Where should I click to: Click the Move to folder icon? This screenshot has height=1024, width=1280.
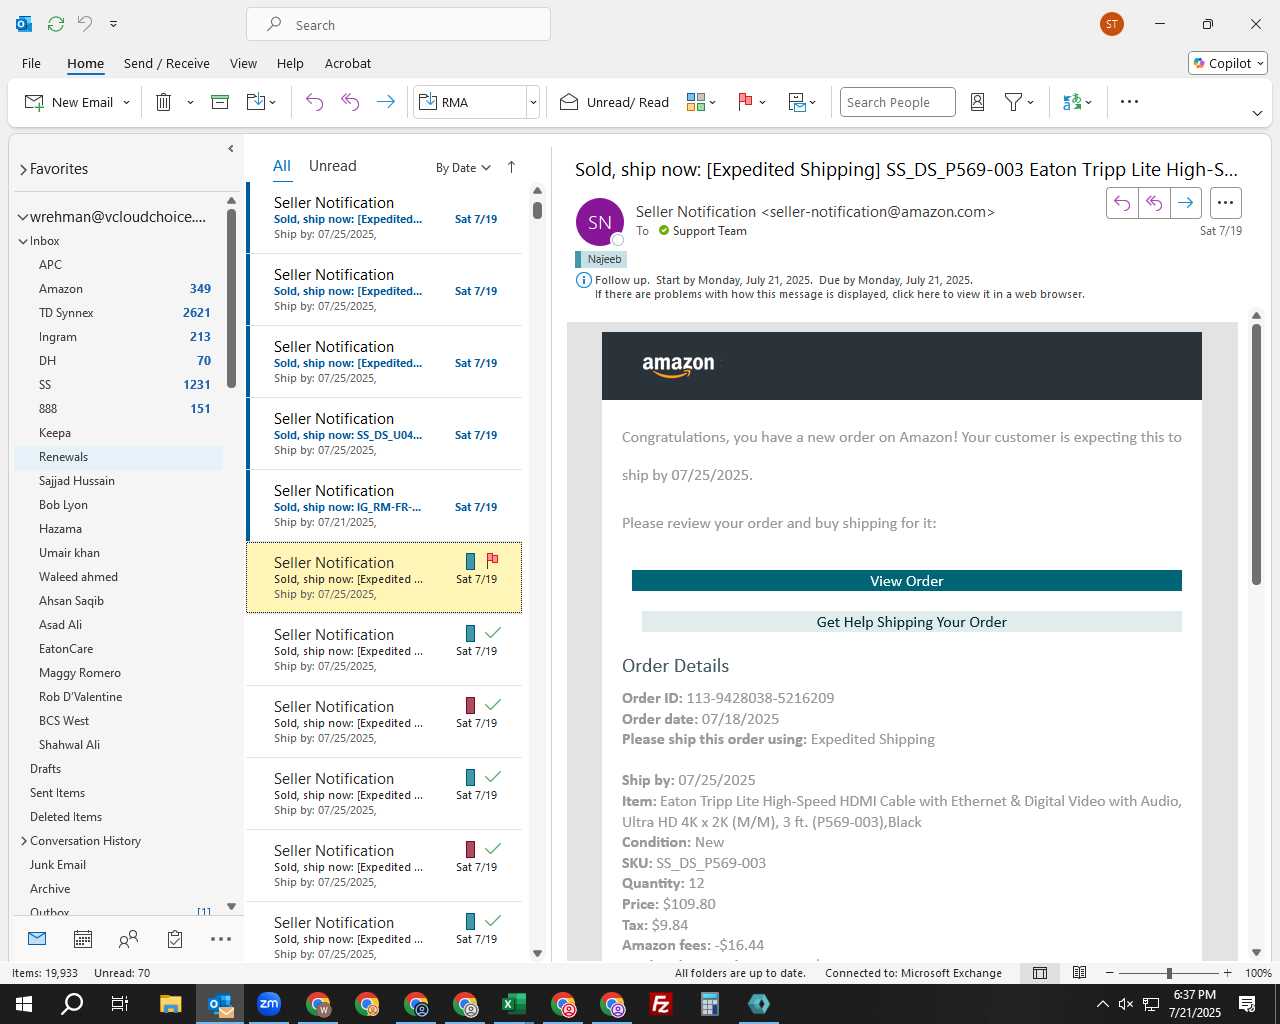coord(255,102)
